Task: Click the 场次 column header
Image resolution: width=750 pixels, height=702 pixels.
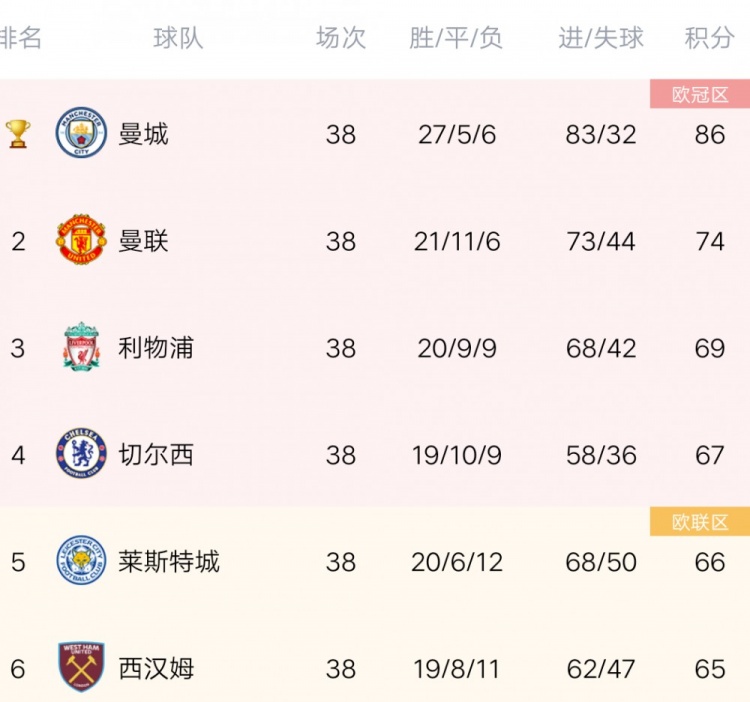Action: (x=341, y=38)
